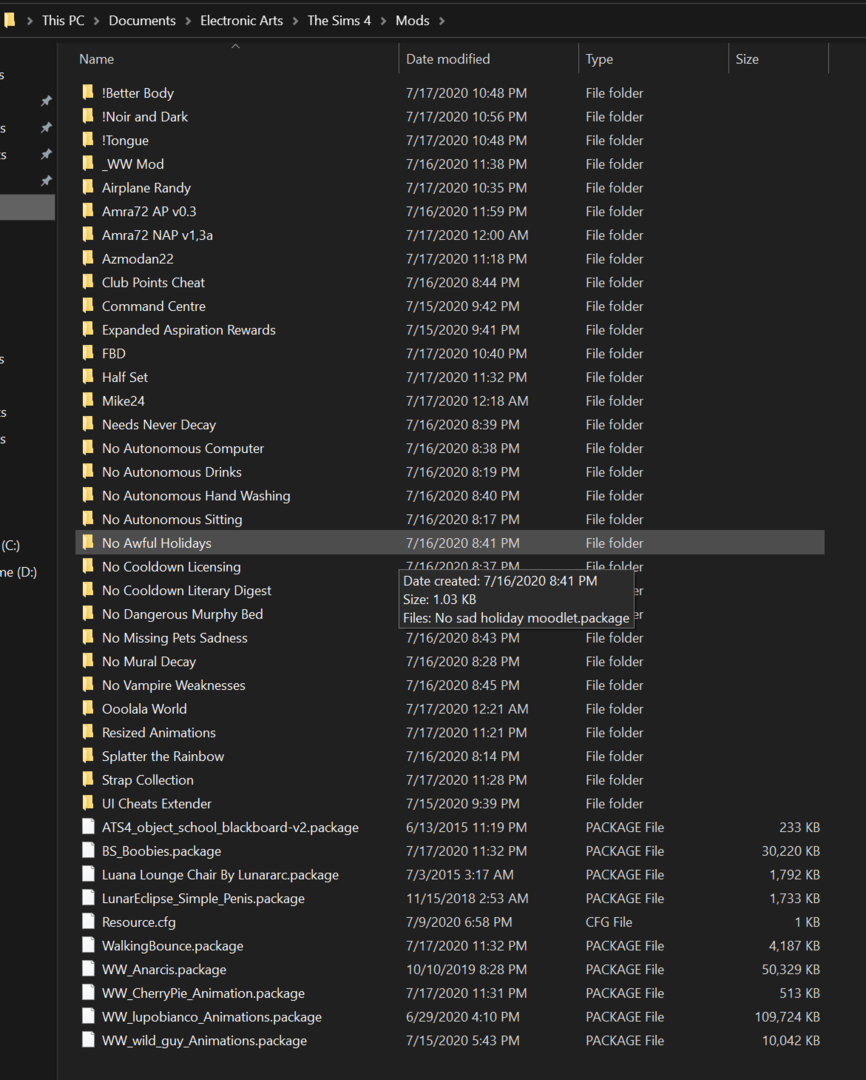Select the !Tongue folder name
This screenshot has height=1080, width=866.
coord(125,140)
